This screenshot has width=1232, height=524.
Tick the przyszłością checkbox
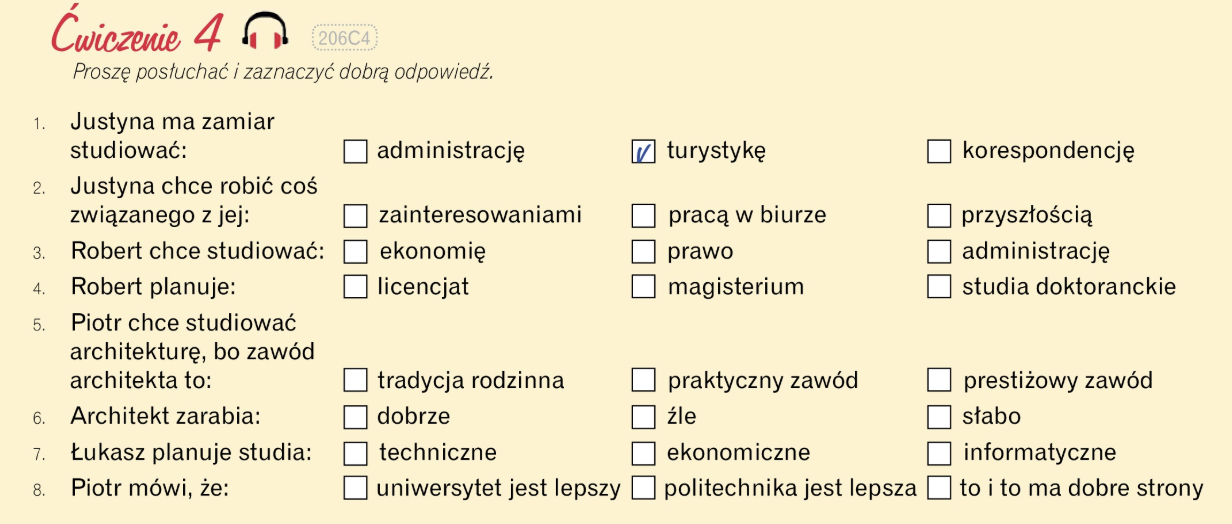939,215
